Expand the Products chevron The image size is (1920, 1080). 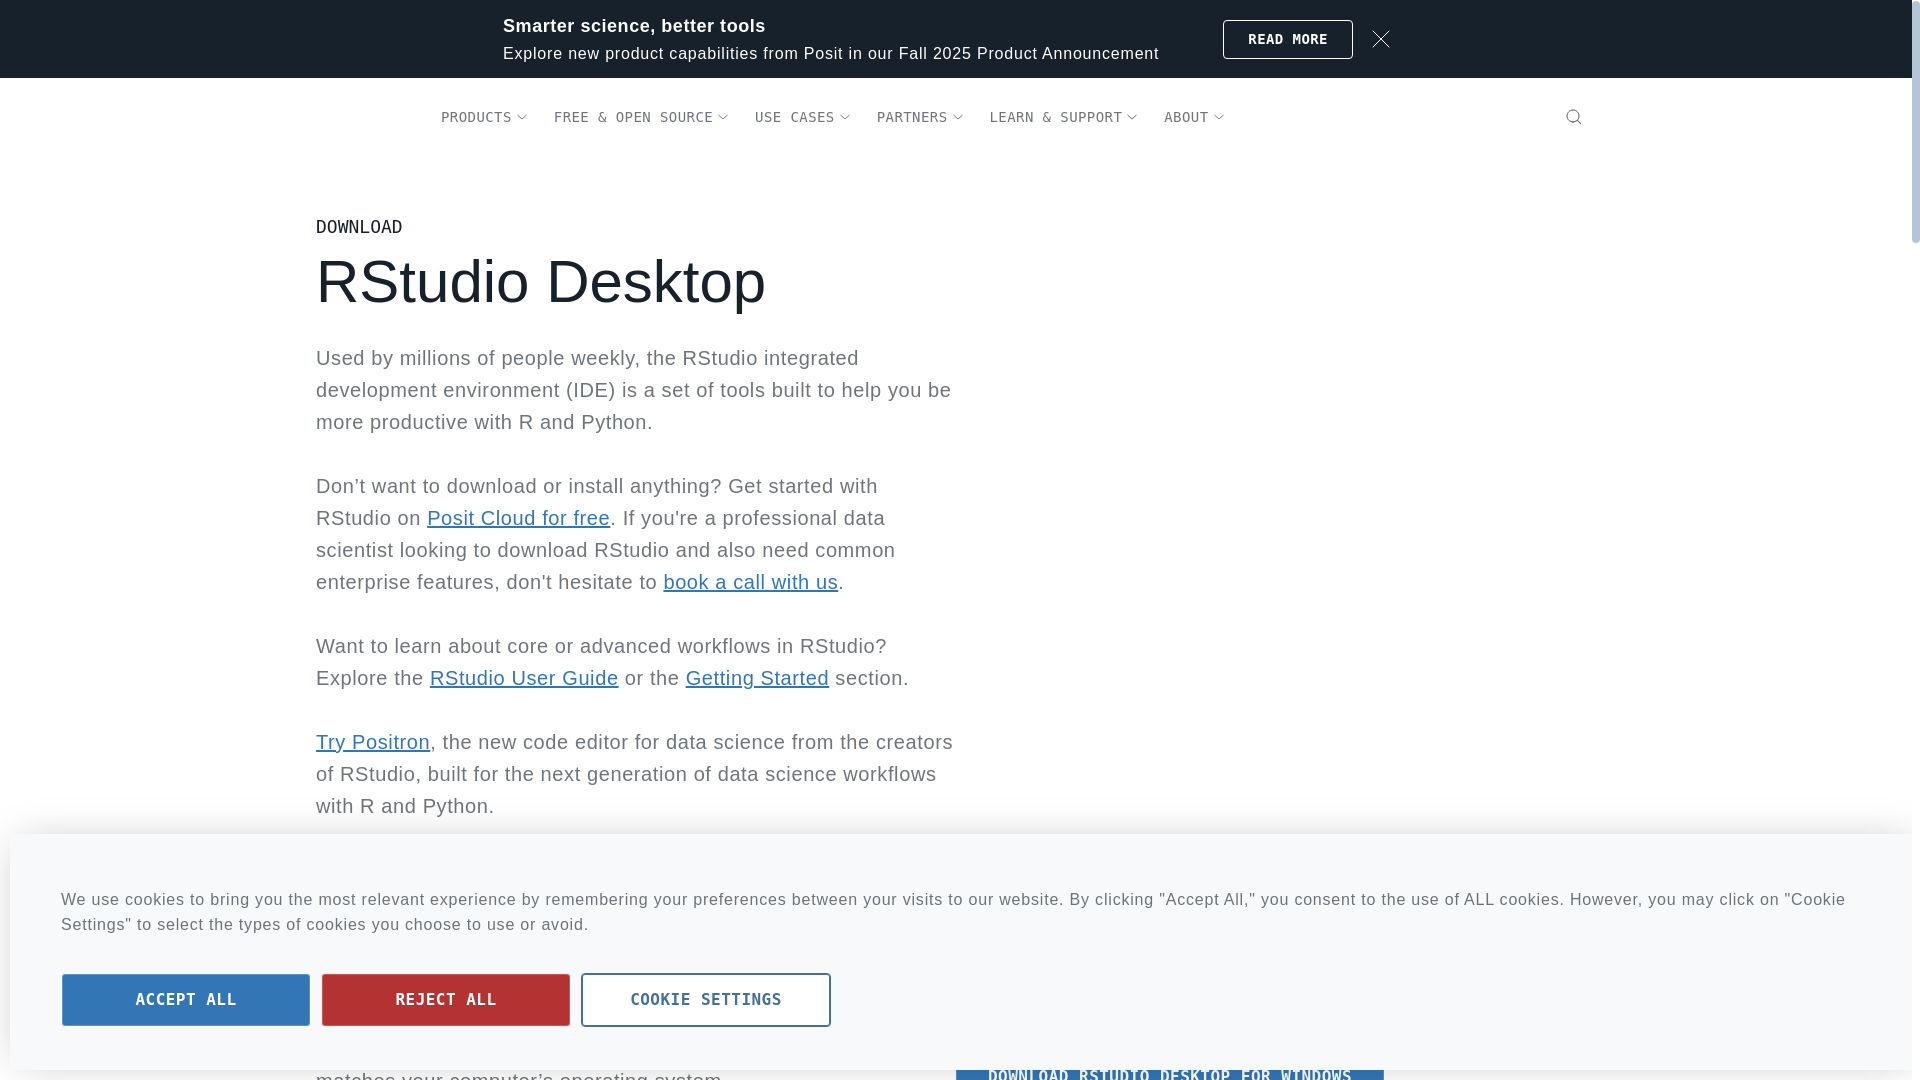pos(521,118)
